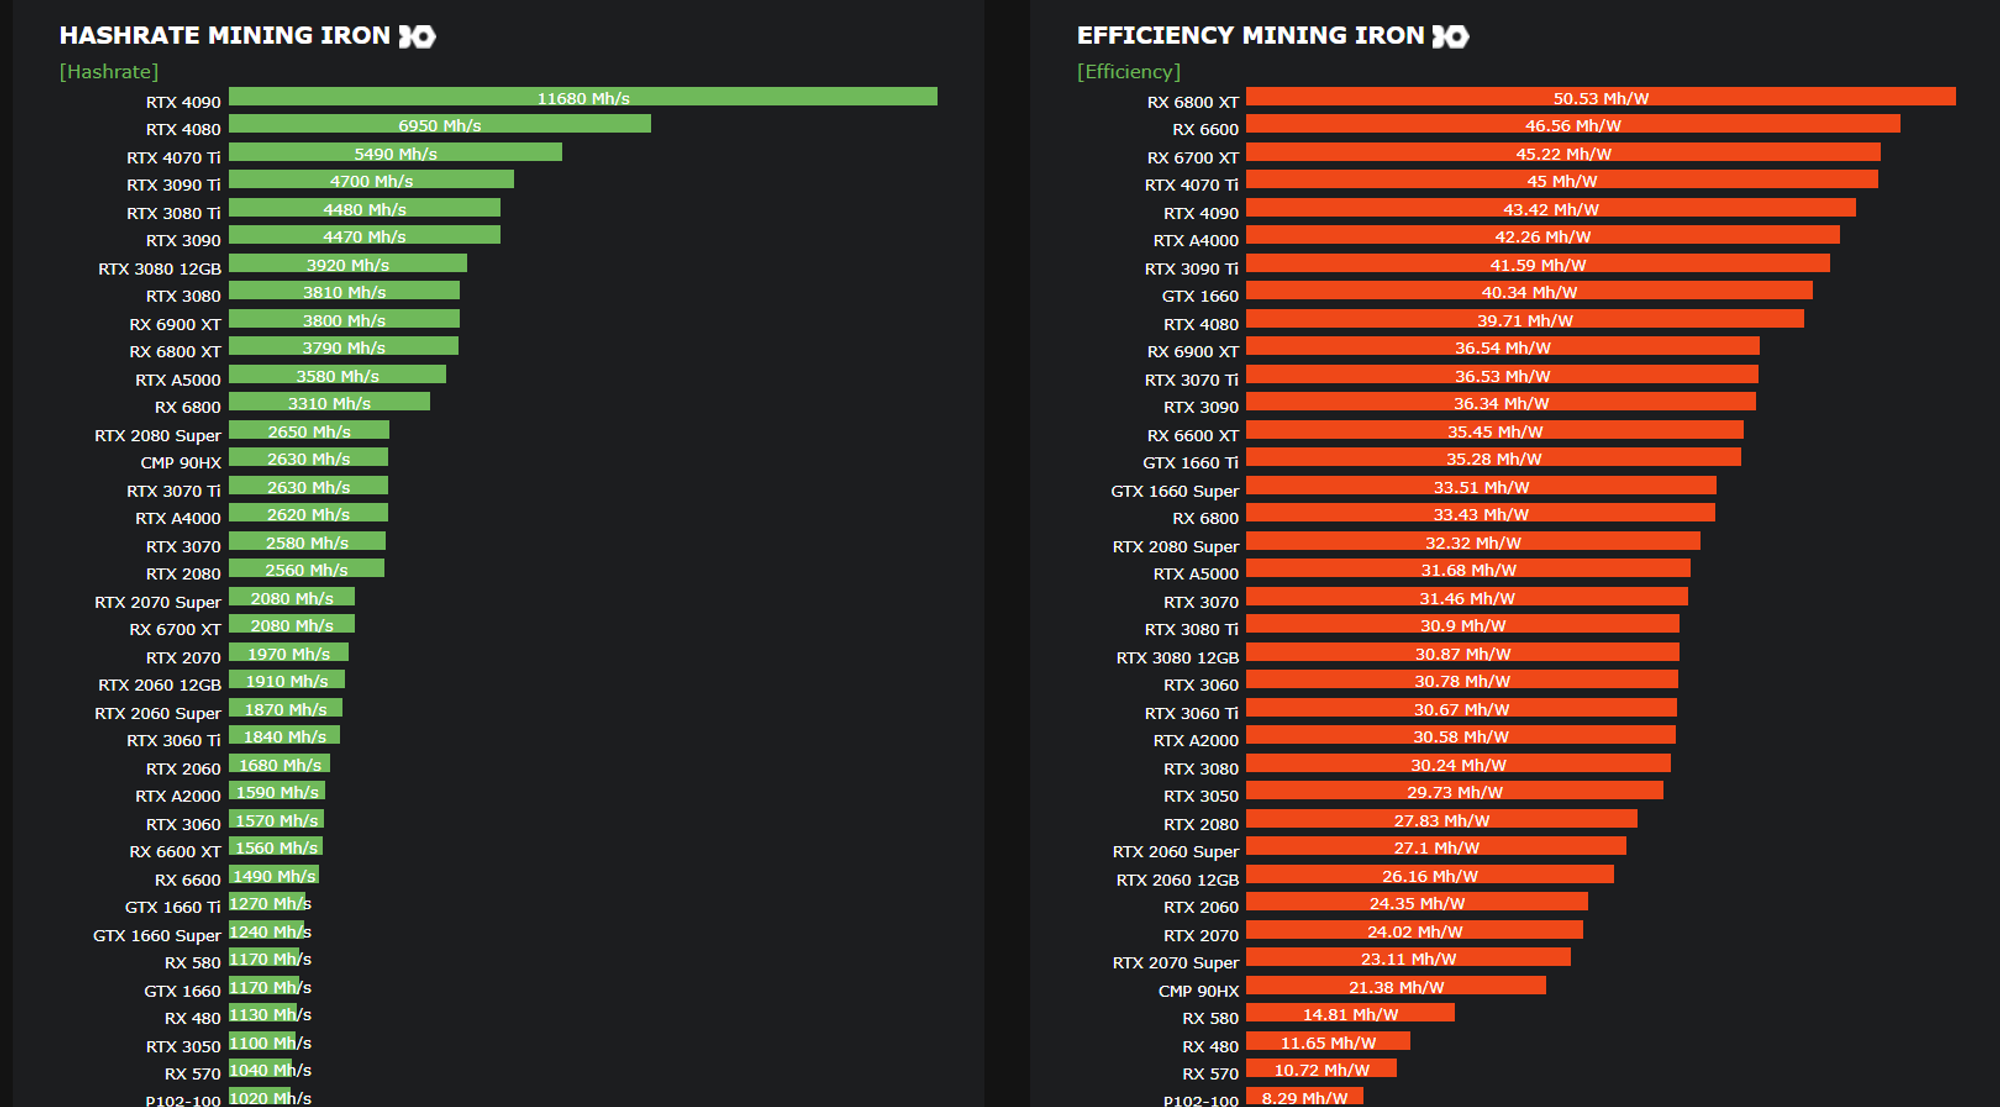
Task: Select the RTX 3050 29.73 Mh/W bar
Action: (1455, 791)
